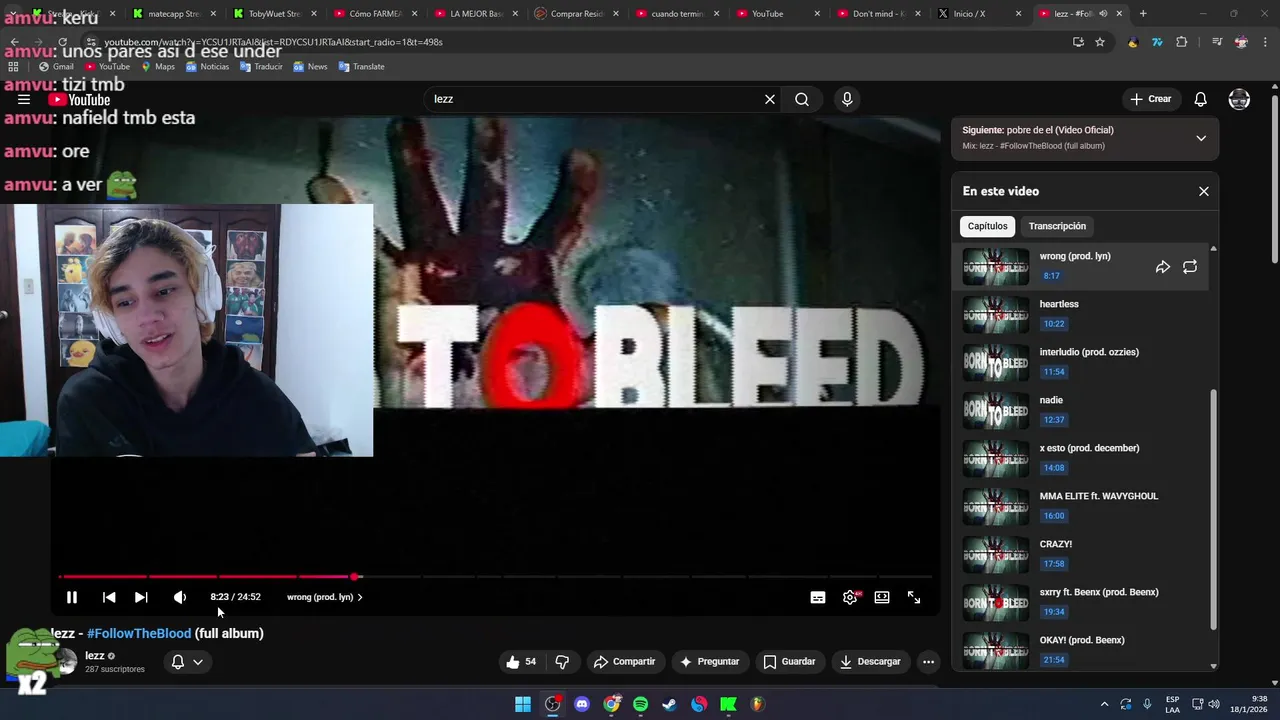Open Steam from the taskbar
This screenshot has height=720, width=1280.
click(669, 704)
